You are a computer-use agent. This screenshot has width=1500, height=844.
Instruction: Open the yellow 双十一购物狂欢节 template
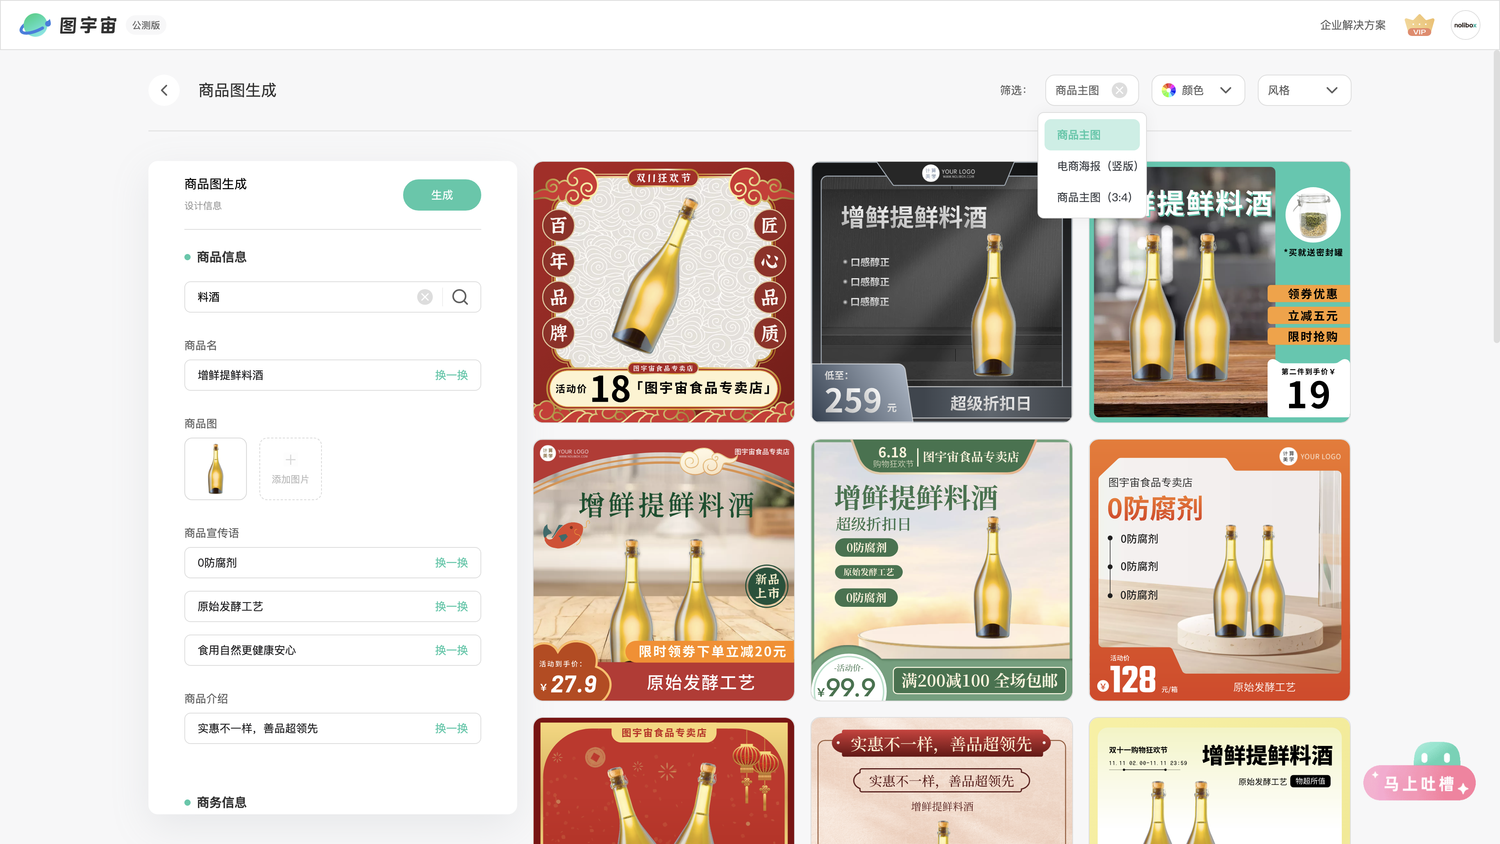[1220, 781]
